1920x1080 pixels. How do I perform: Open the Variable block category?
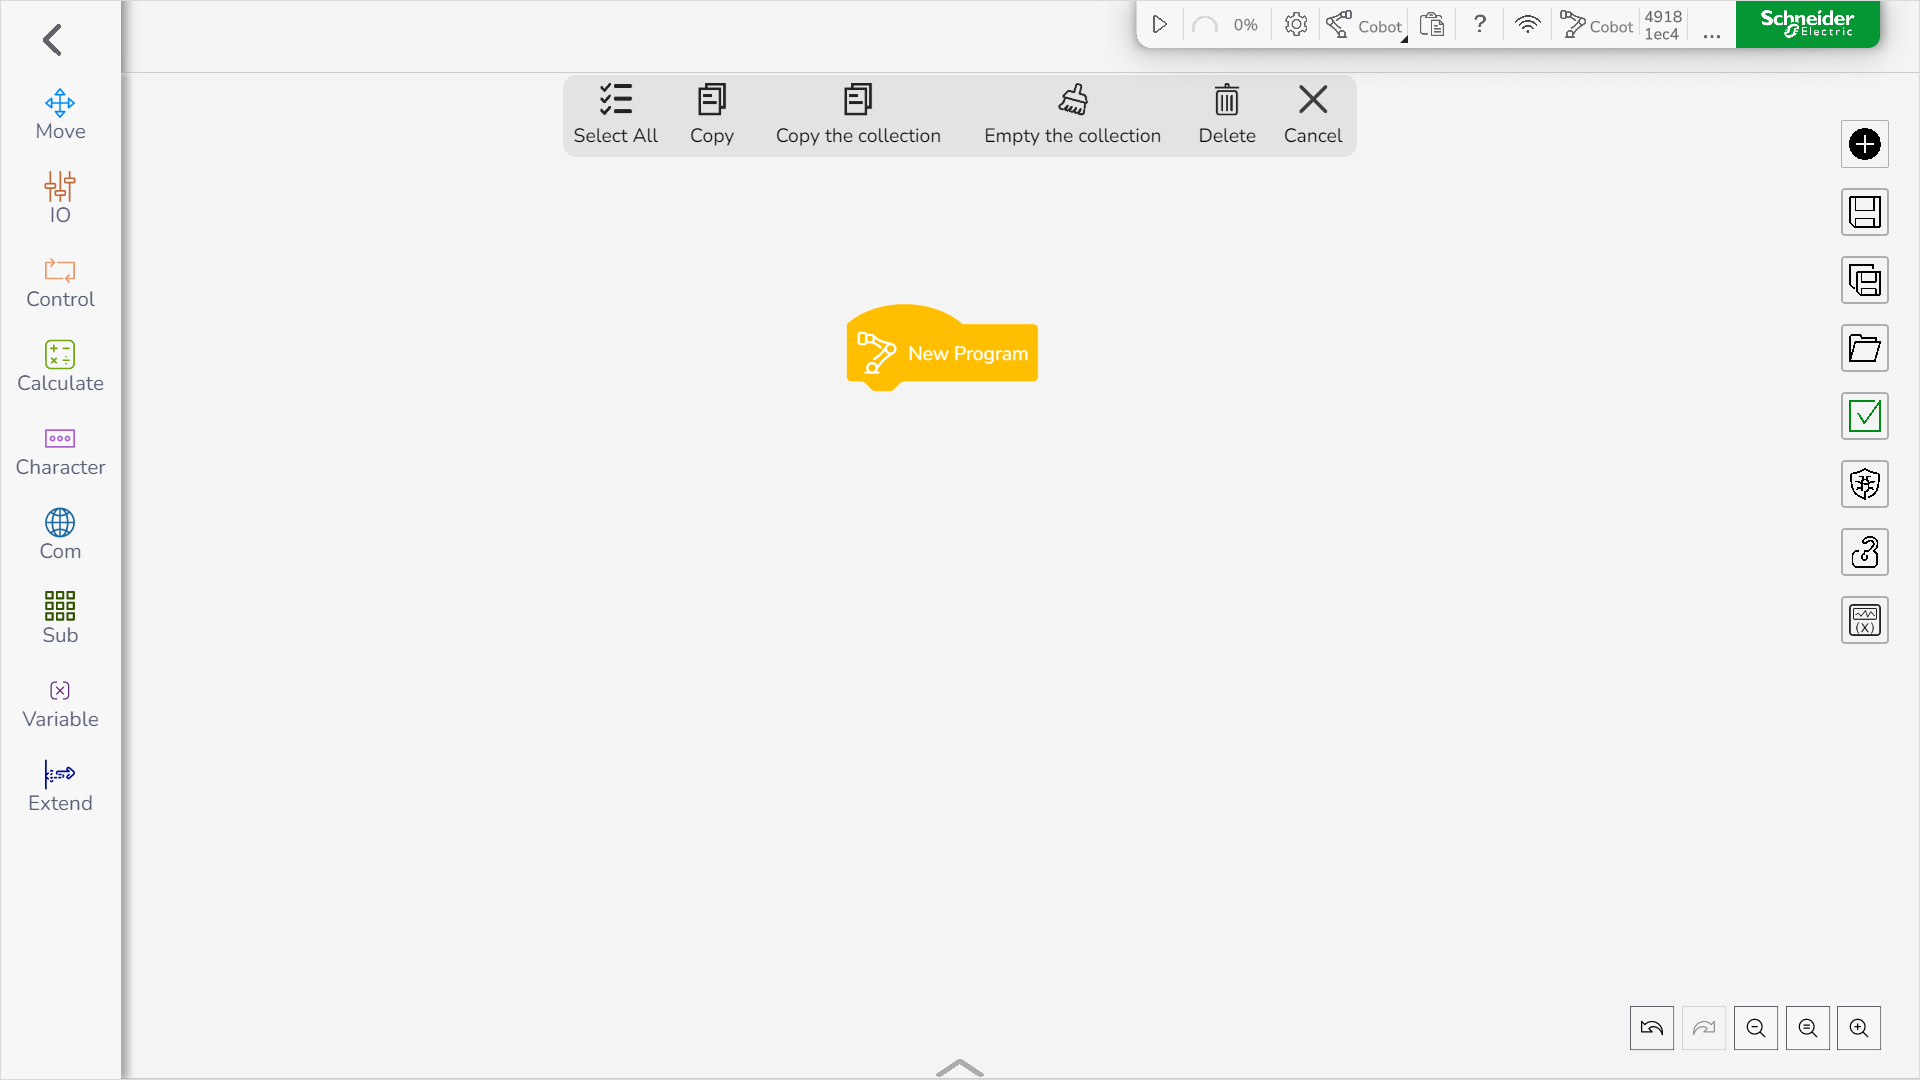(x=60, y=702)
